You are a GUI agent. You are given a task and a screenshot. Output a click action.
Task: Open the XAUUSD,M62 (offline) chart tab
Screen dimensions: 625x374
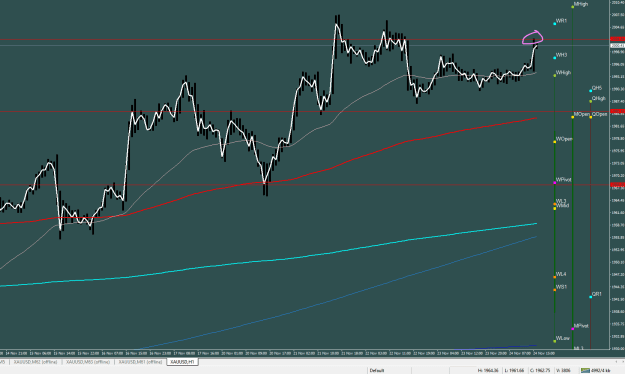coord(35,362)
